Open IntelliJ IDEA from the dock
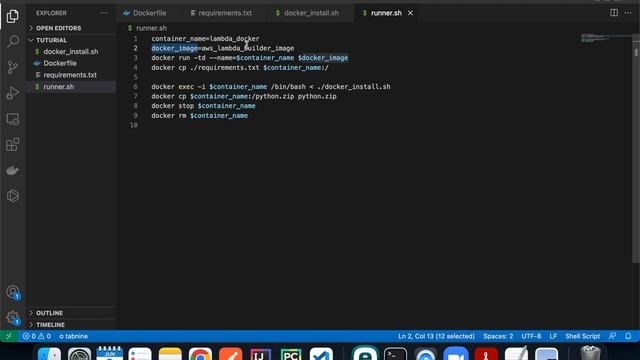 (x=260, y=353)
